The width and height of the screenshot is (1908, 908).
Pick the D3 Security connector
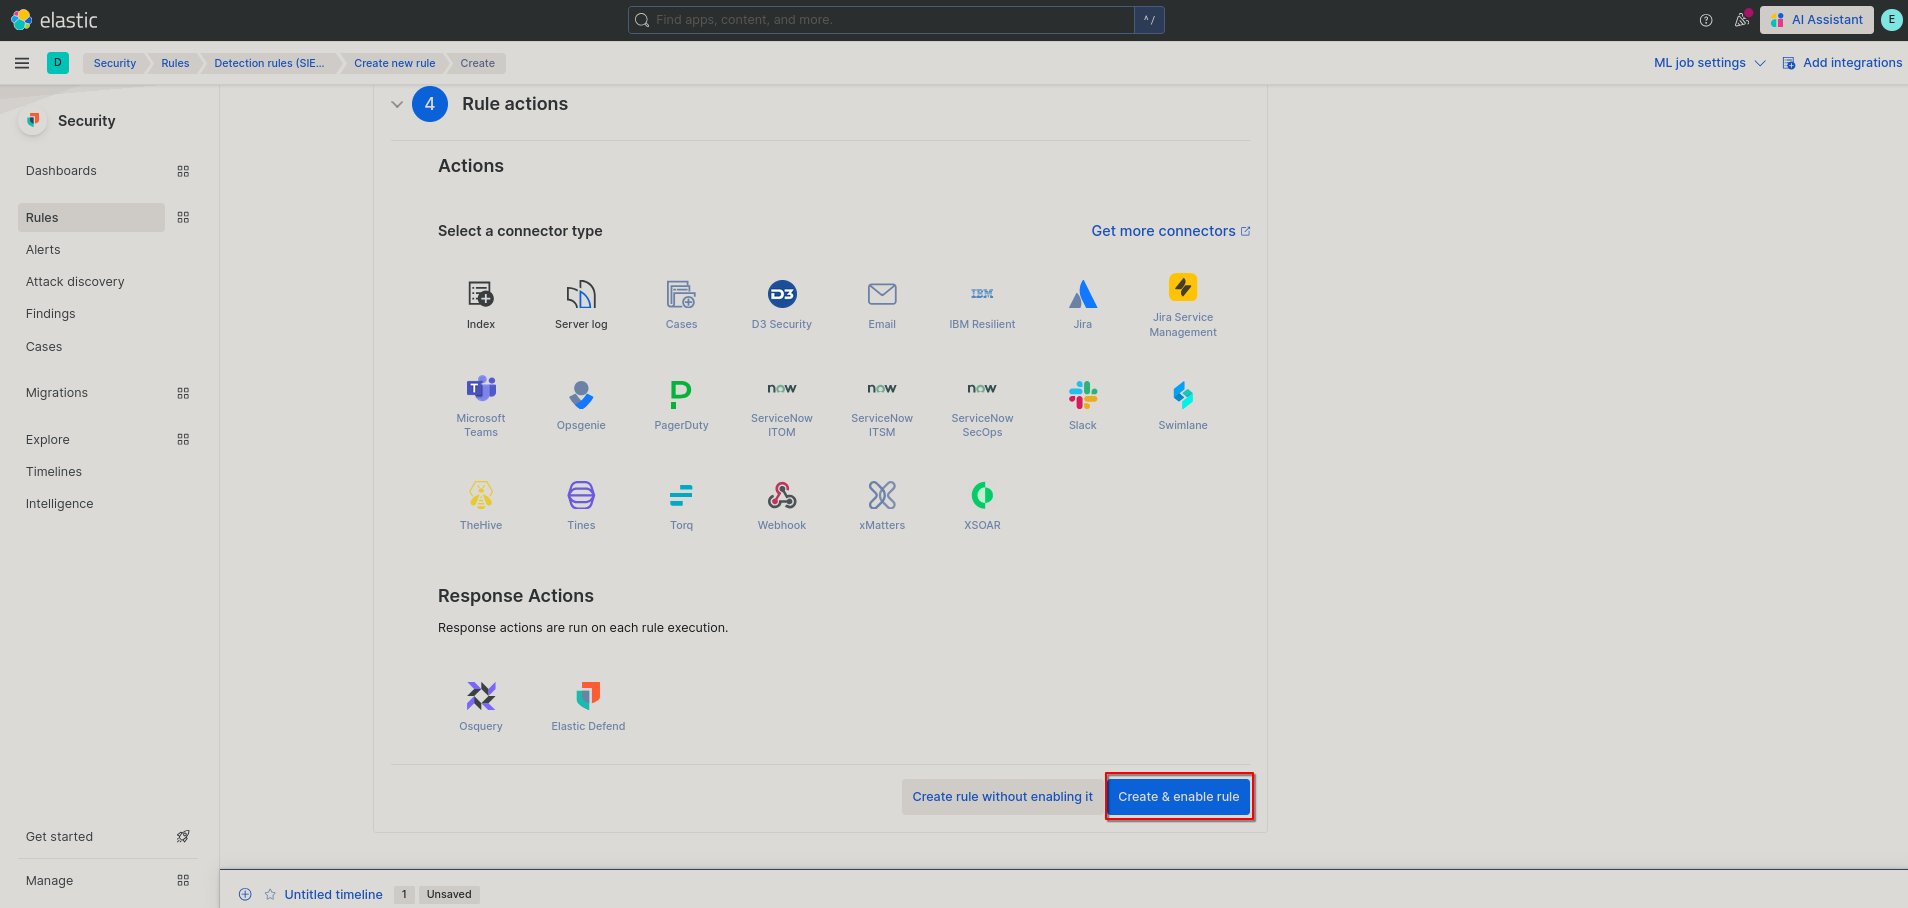coord(782,304)
